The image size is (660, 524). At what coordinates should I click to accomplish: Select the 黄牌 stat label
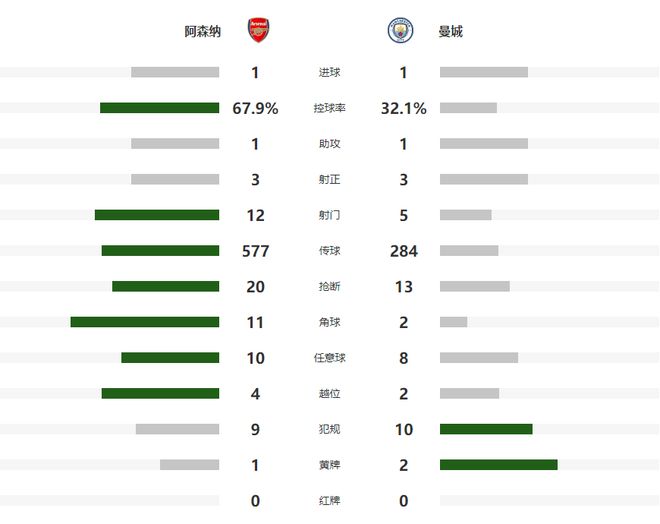tap(329, 465)
